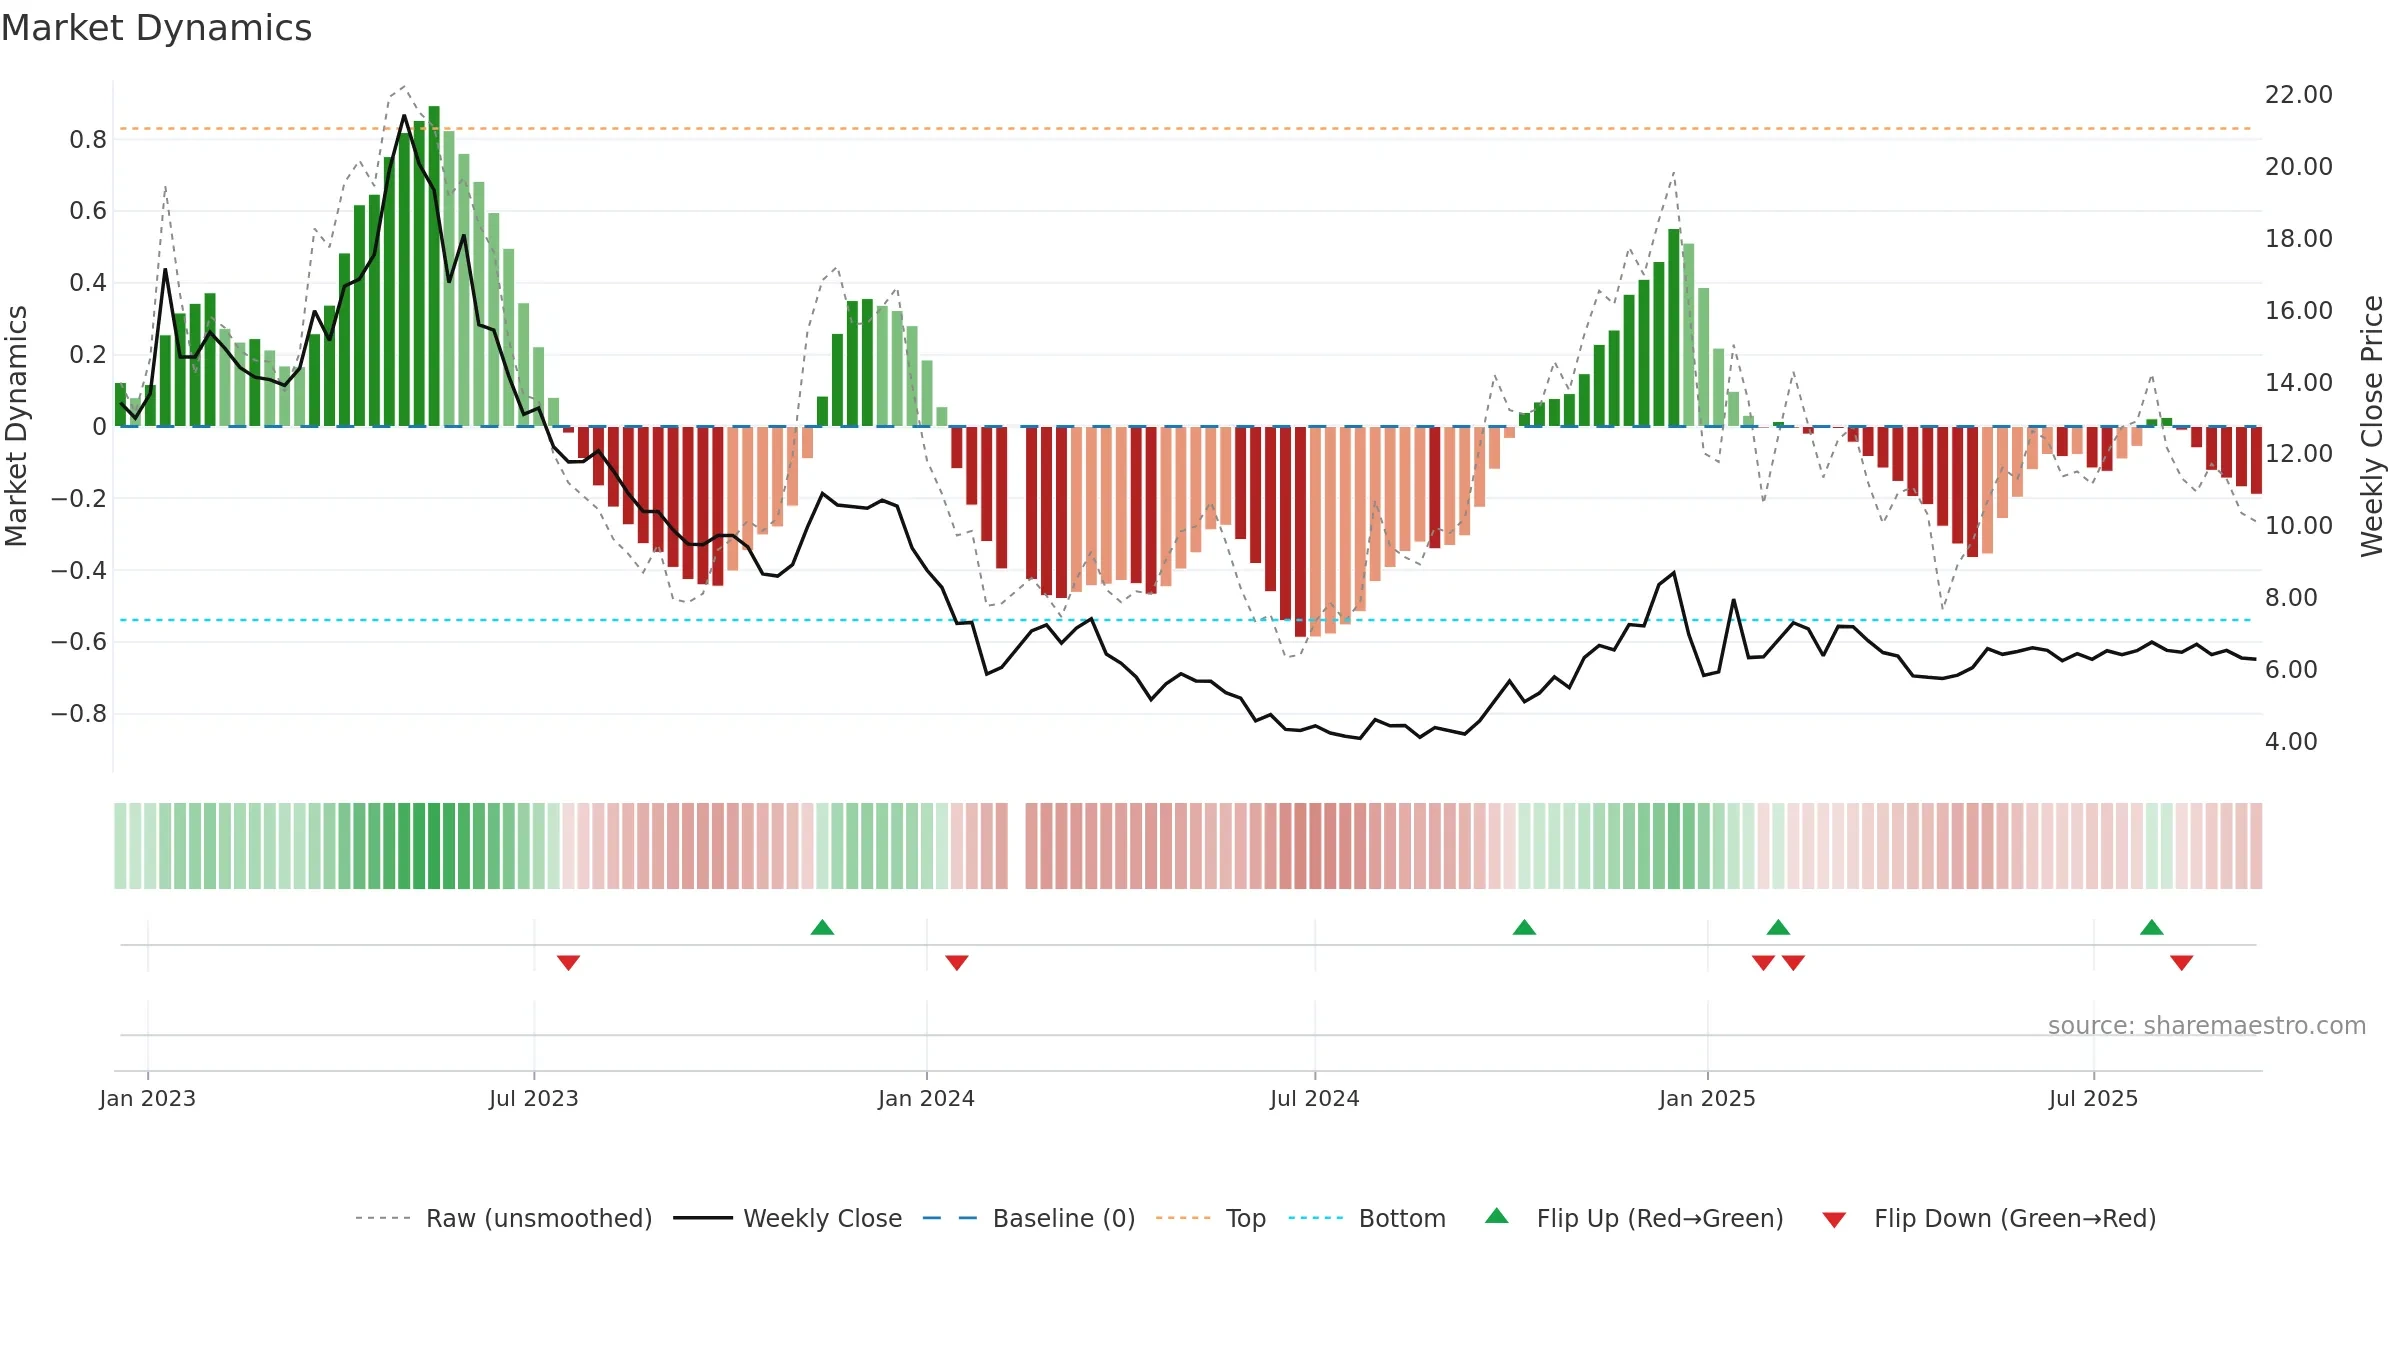Click the red flip-down triangle after Jul 2025
The image size is (2400, 1350).
click(x=2182, y=962)
